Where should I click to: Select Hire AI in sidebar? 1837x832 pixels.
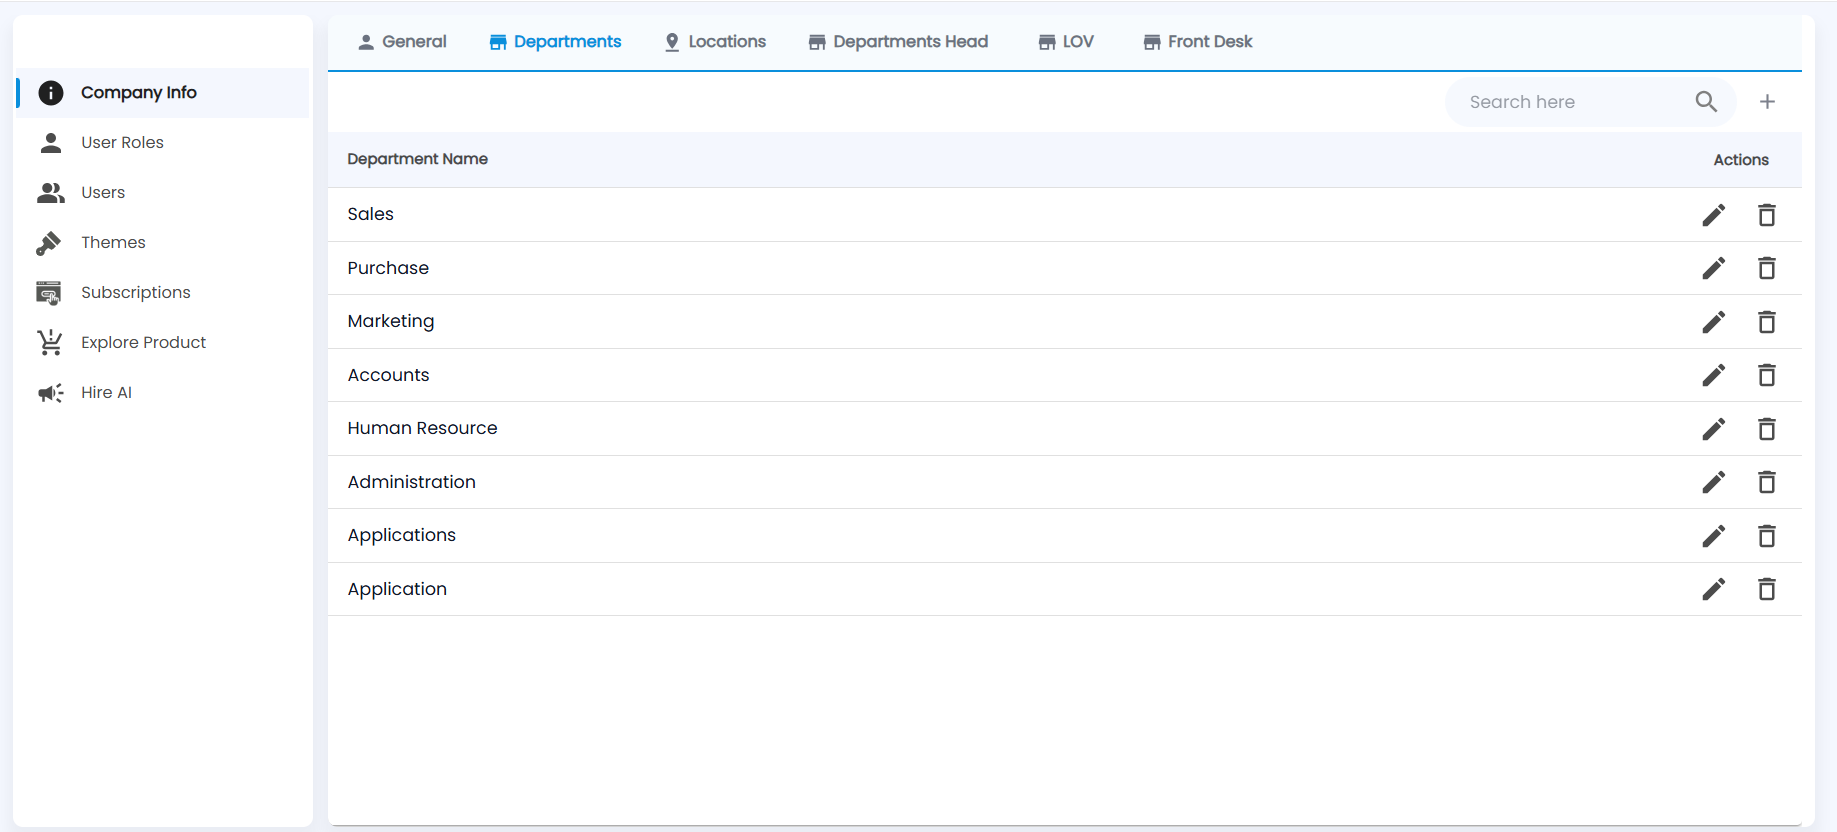(x=163, y=393)
